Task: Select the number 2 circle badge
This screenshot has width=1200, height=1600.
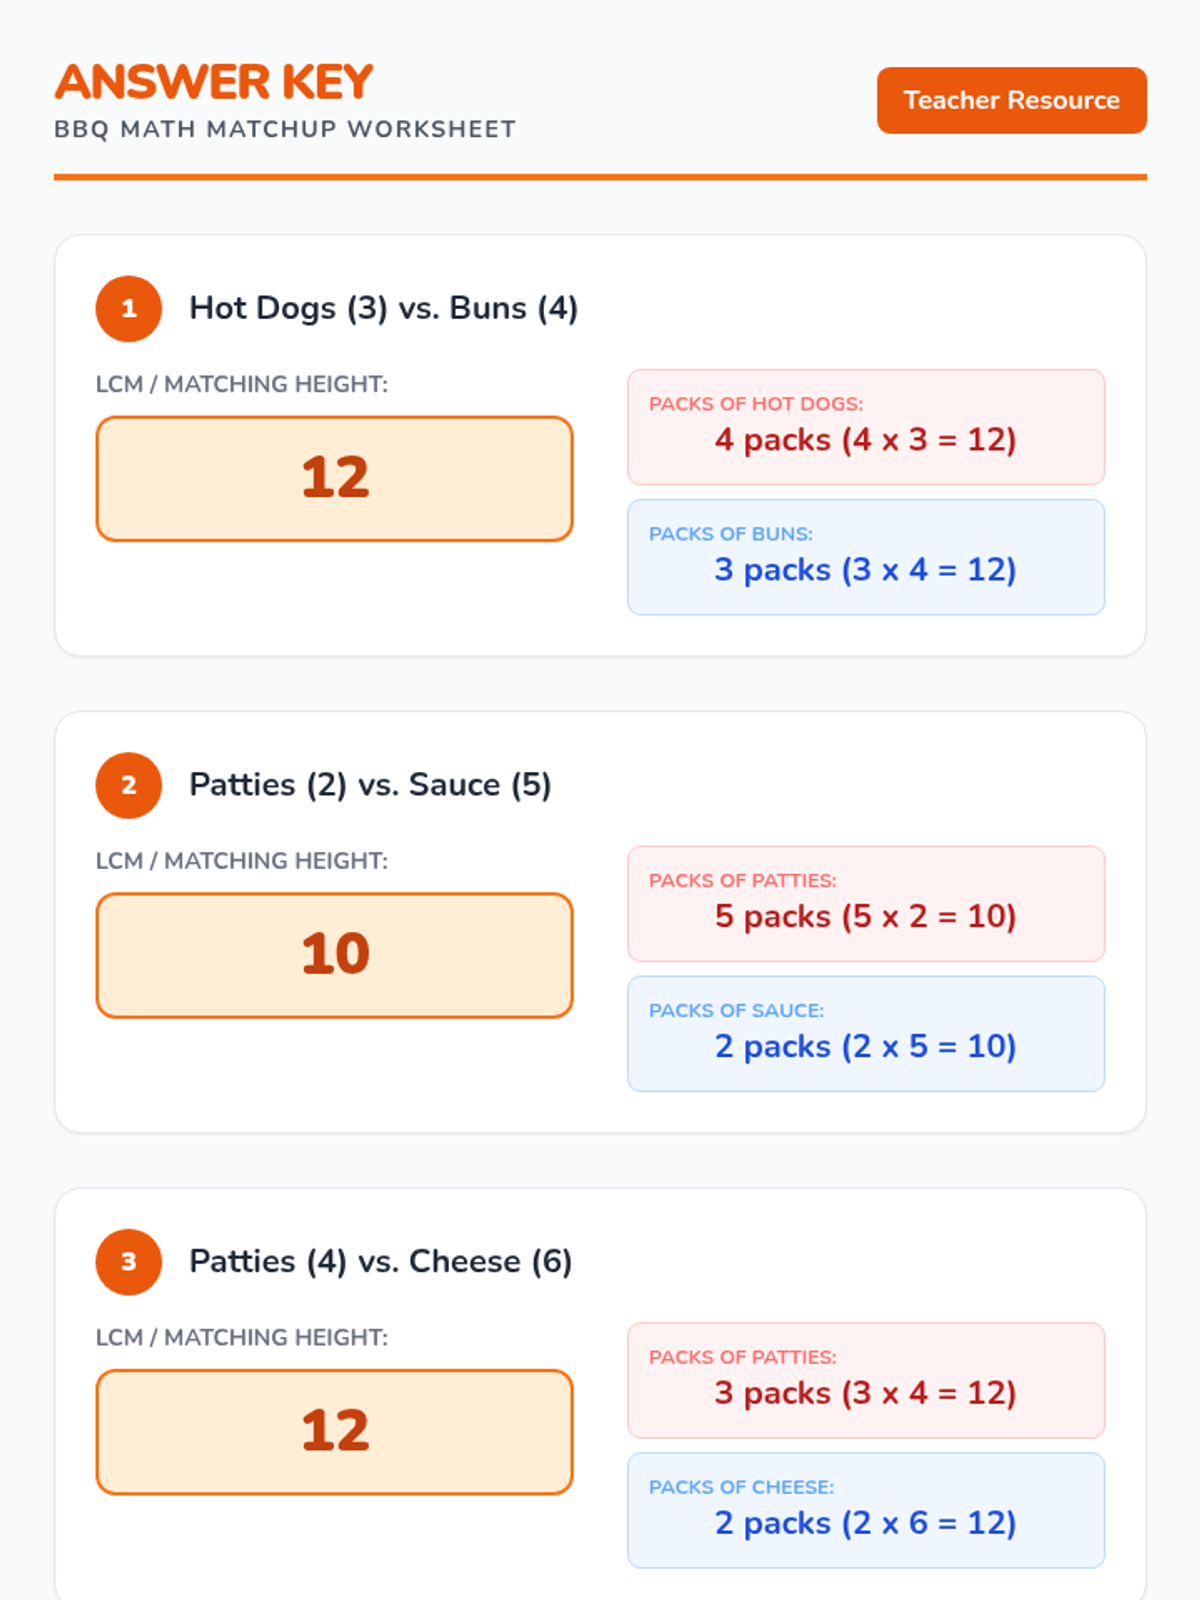Action: (129, 785)
